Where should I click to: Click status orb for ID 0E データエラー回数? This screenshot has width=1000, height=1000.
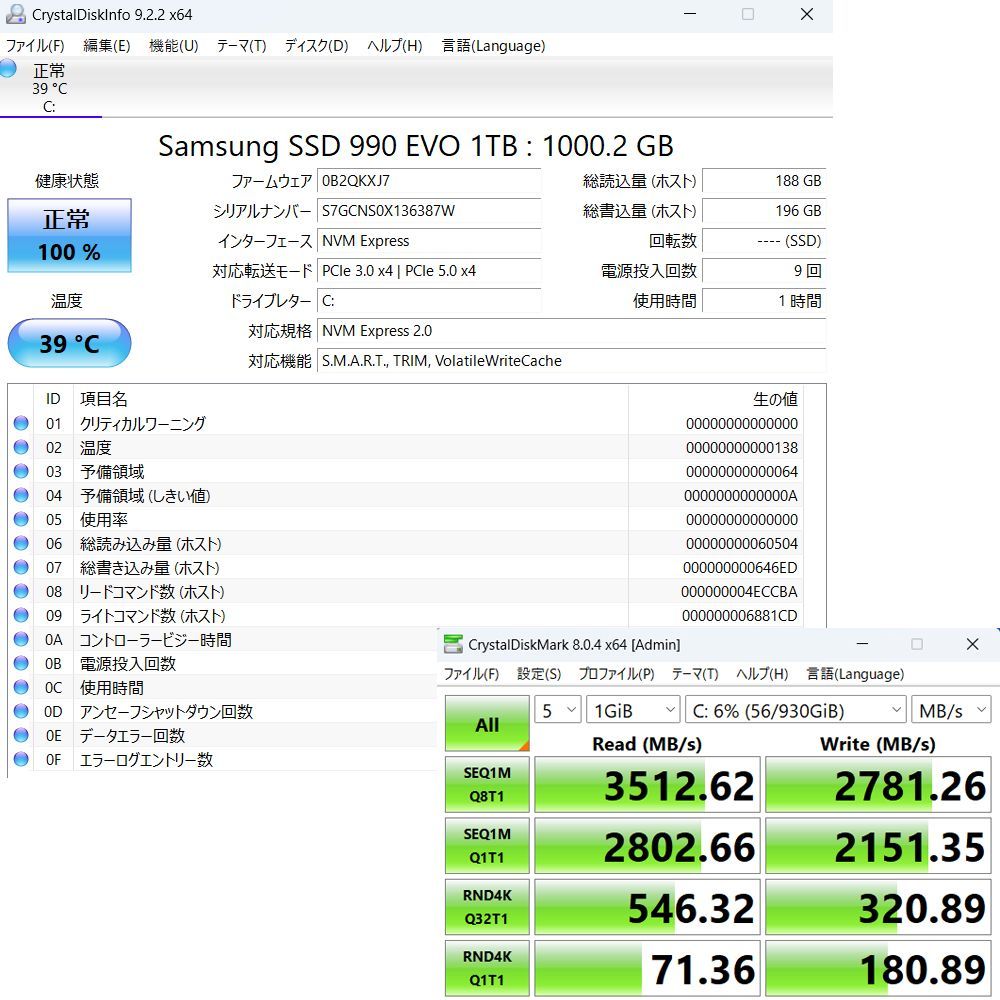pyautogui.click(x=21, y=735)
